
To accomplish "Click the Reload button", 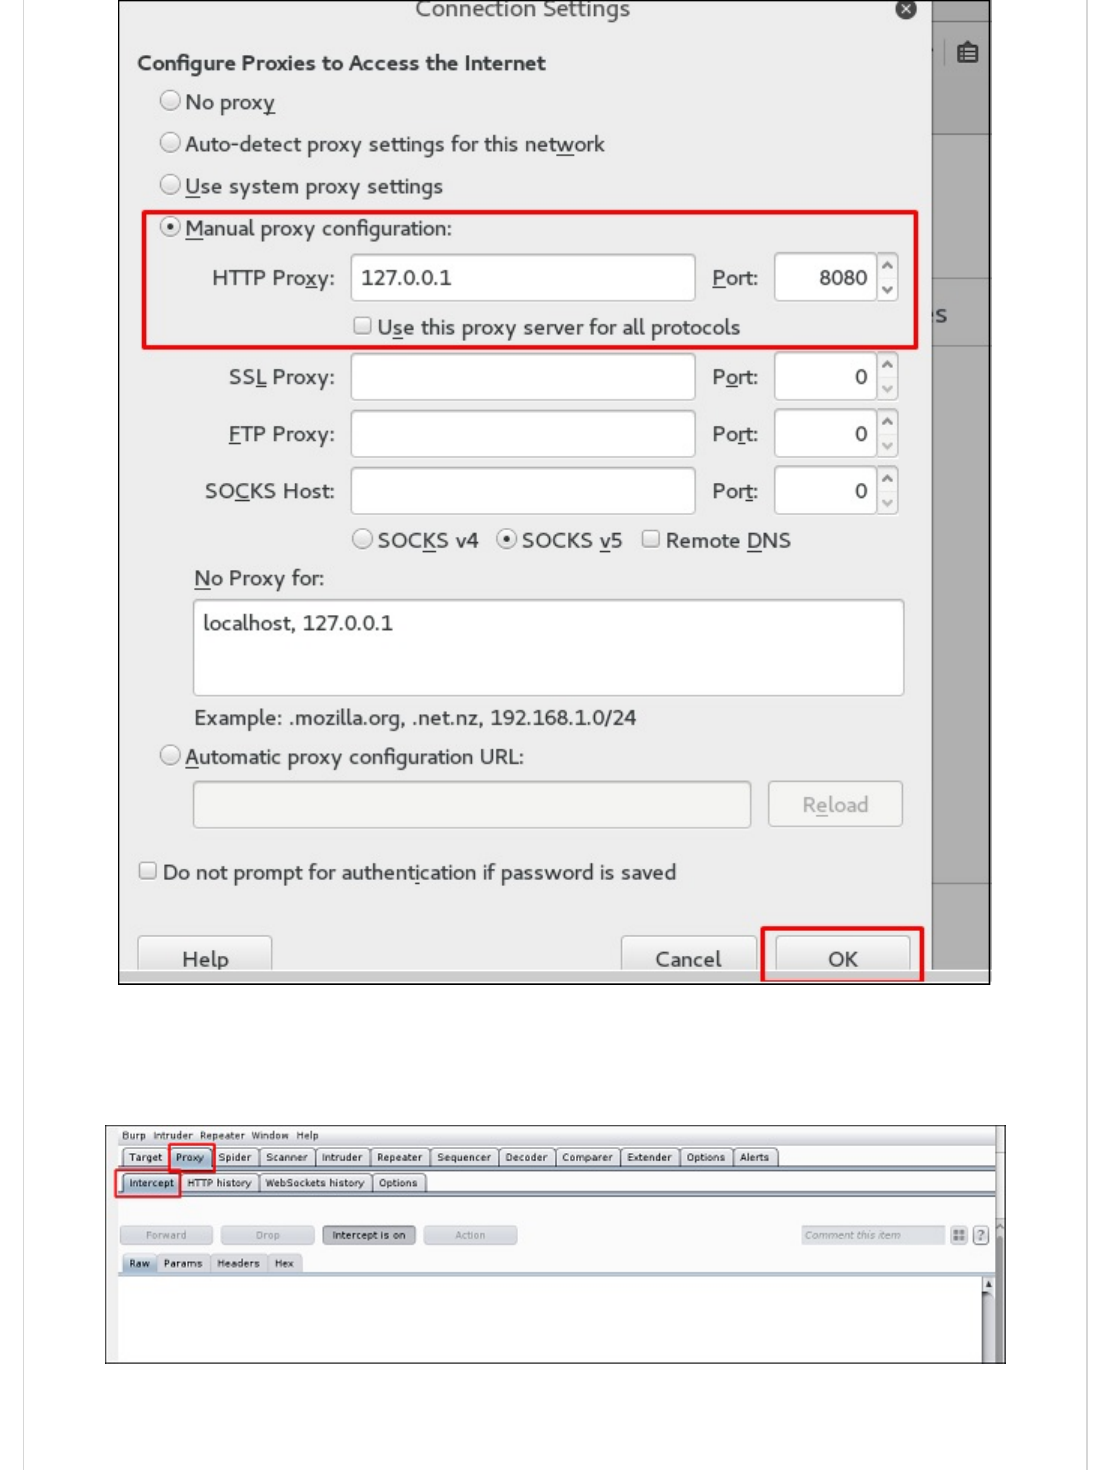I will click(835, 804).
